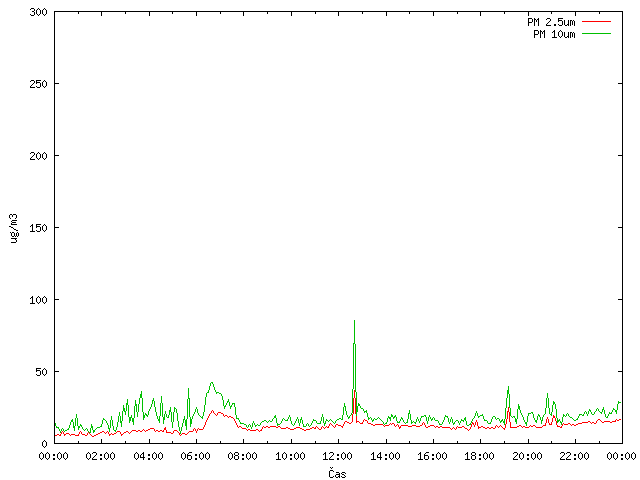The height and width of the screenshot is (480, 640).
Task: Click the 300 y-axis label
Action: click(38, 12)
